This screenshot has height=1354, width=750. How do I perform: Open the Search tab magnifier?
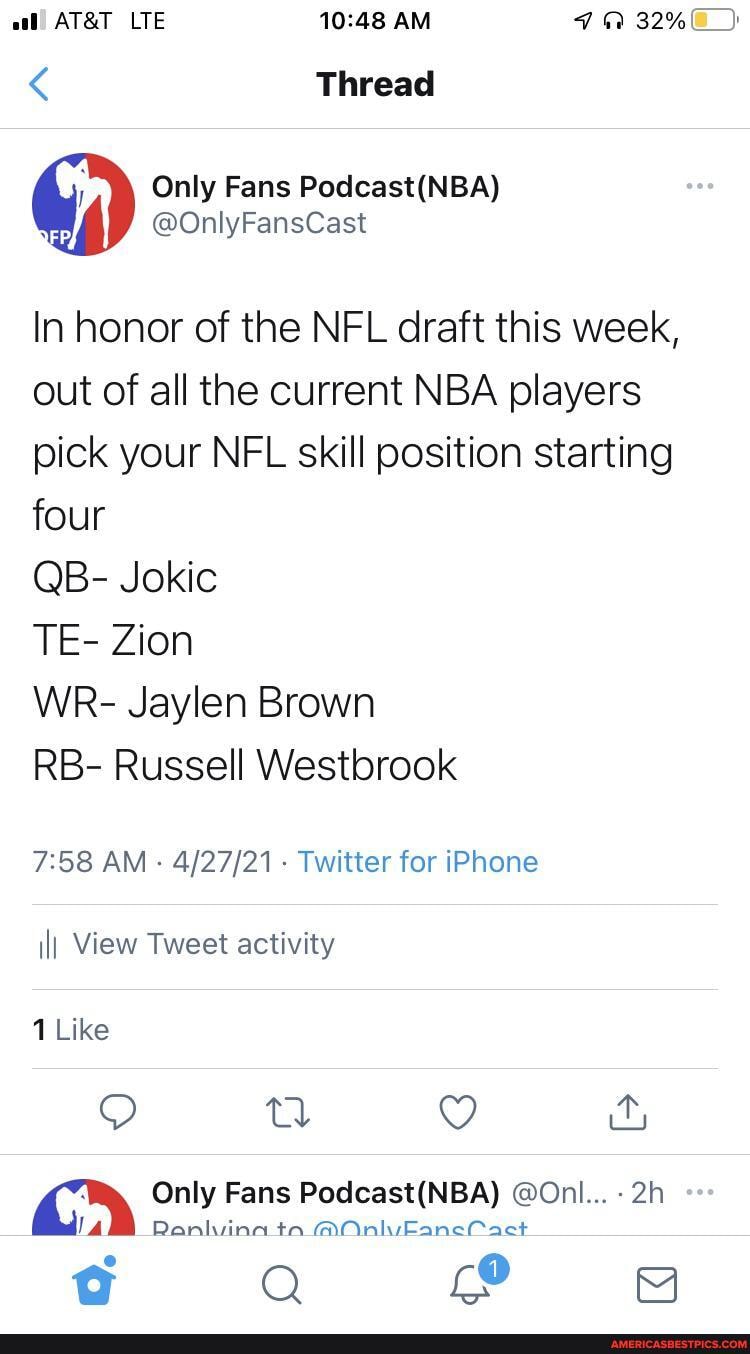281,1284
